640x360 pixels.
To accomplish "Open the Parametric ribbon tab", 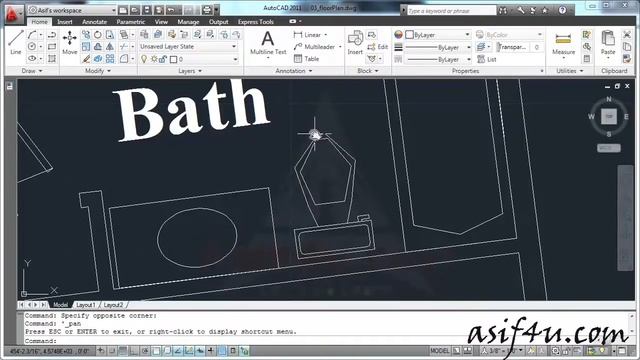I will (131, 22).
